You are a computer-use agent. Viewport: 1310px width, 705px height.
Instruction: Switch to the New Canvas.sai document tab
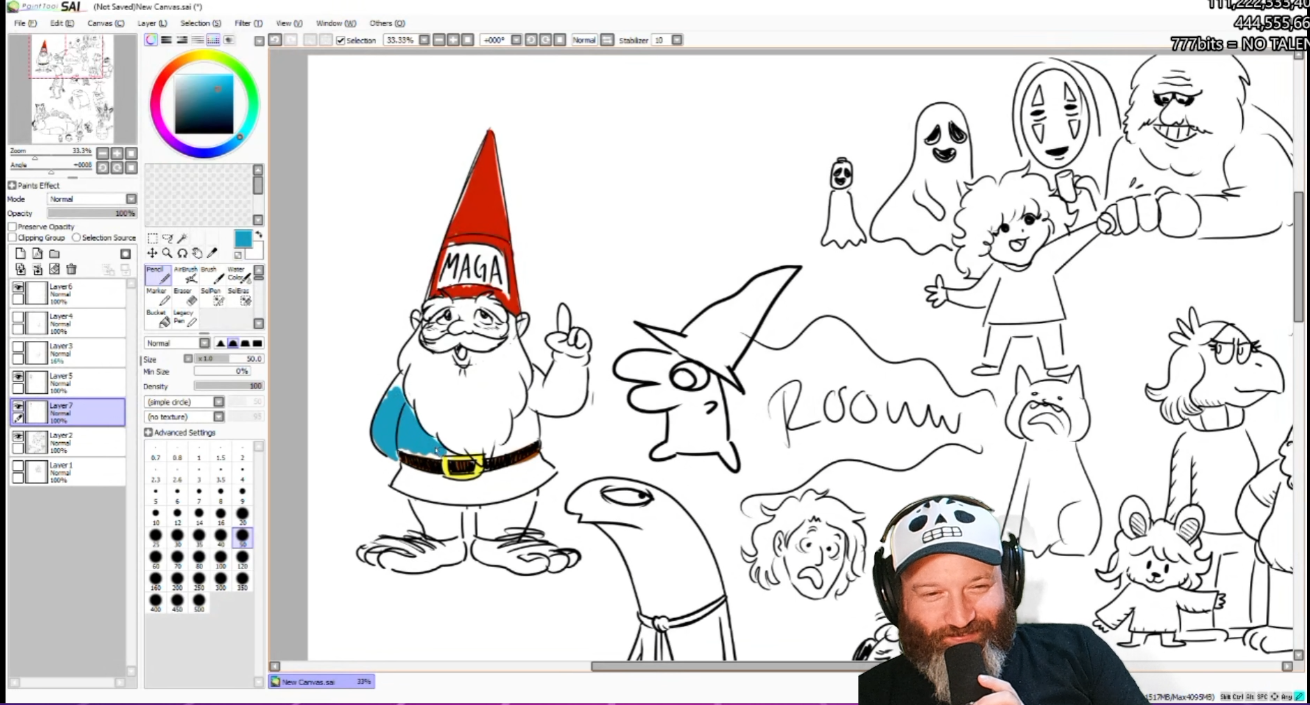click(x=321, y=682)
